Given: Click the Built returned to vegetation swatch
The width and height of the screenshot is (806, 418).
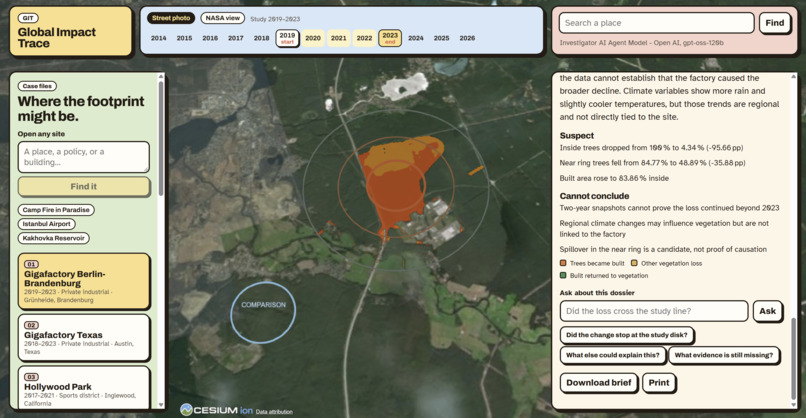Looking at the screenshot, I should pyautogui.click(x=563, y=276).
